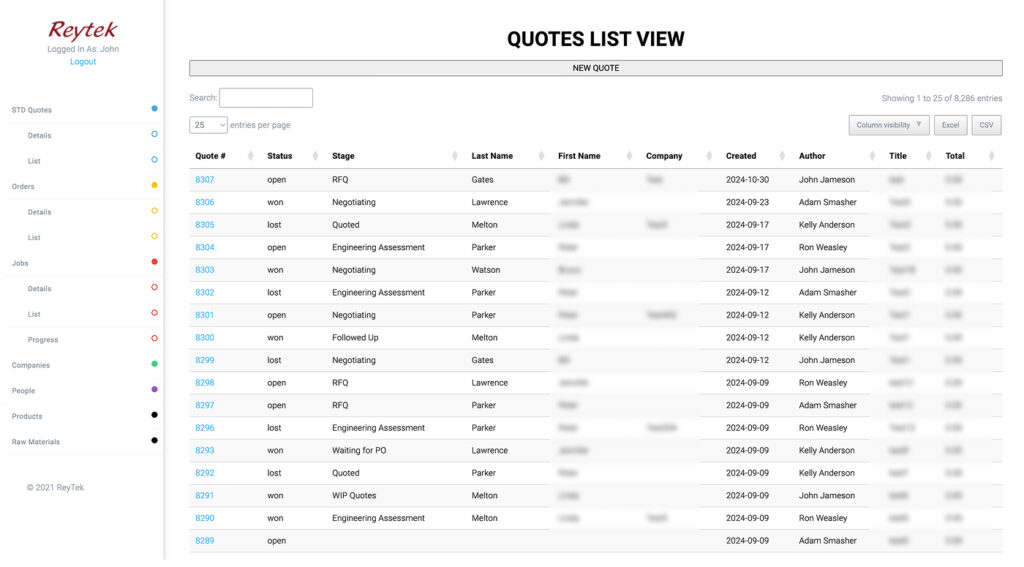Click the red ring next to Progress
The width and height of the screenshot is (1024, 567).
pos(154,338)
